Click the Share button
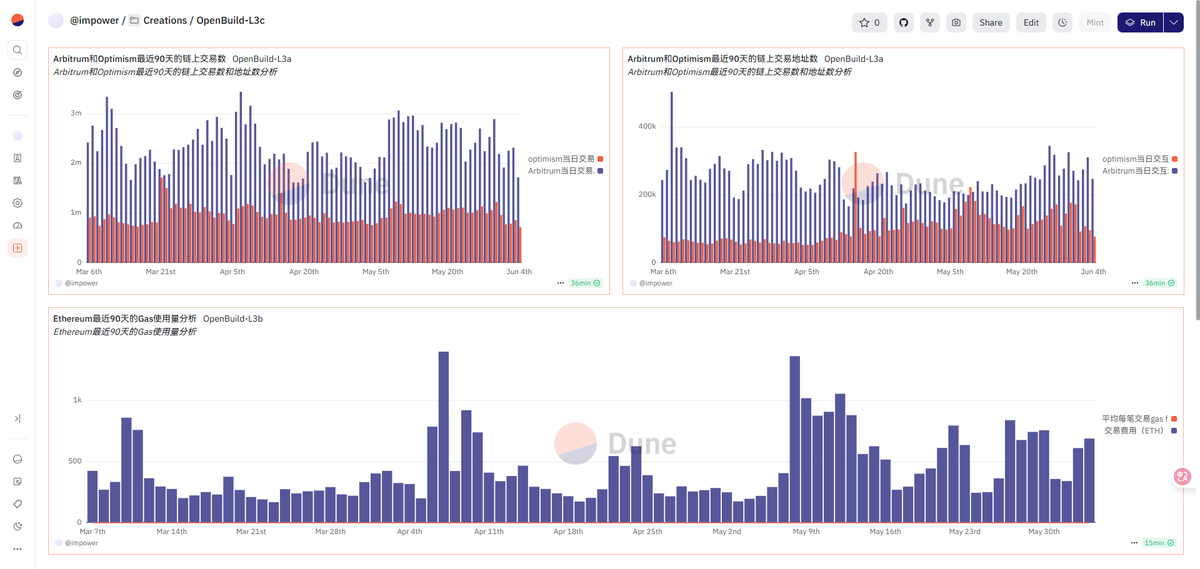The width and height of the screenshot is (1200, 569). click(x=990, y=22)
